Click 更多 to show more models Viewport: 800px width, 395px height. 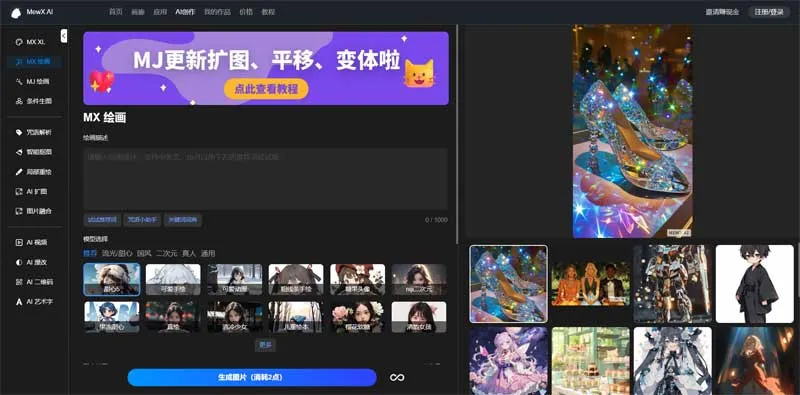(x=265, y=345)
